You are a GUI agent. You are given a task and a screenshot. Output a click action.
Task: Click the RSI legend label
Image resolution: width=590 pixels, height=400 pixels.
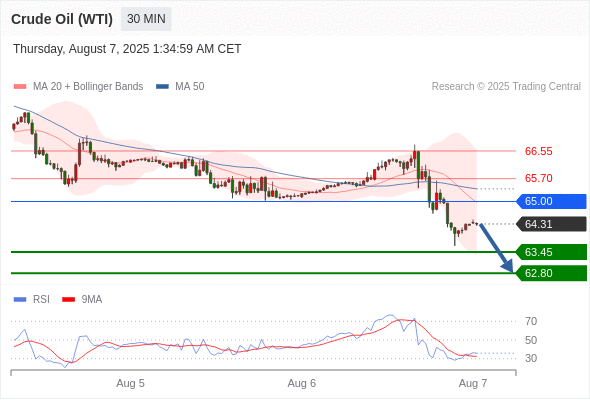click(41, 300)
